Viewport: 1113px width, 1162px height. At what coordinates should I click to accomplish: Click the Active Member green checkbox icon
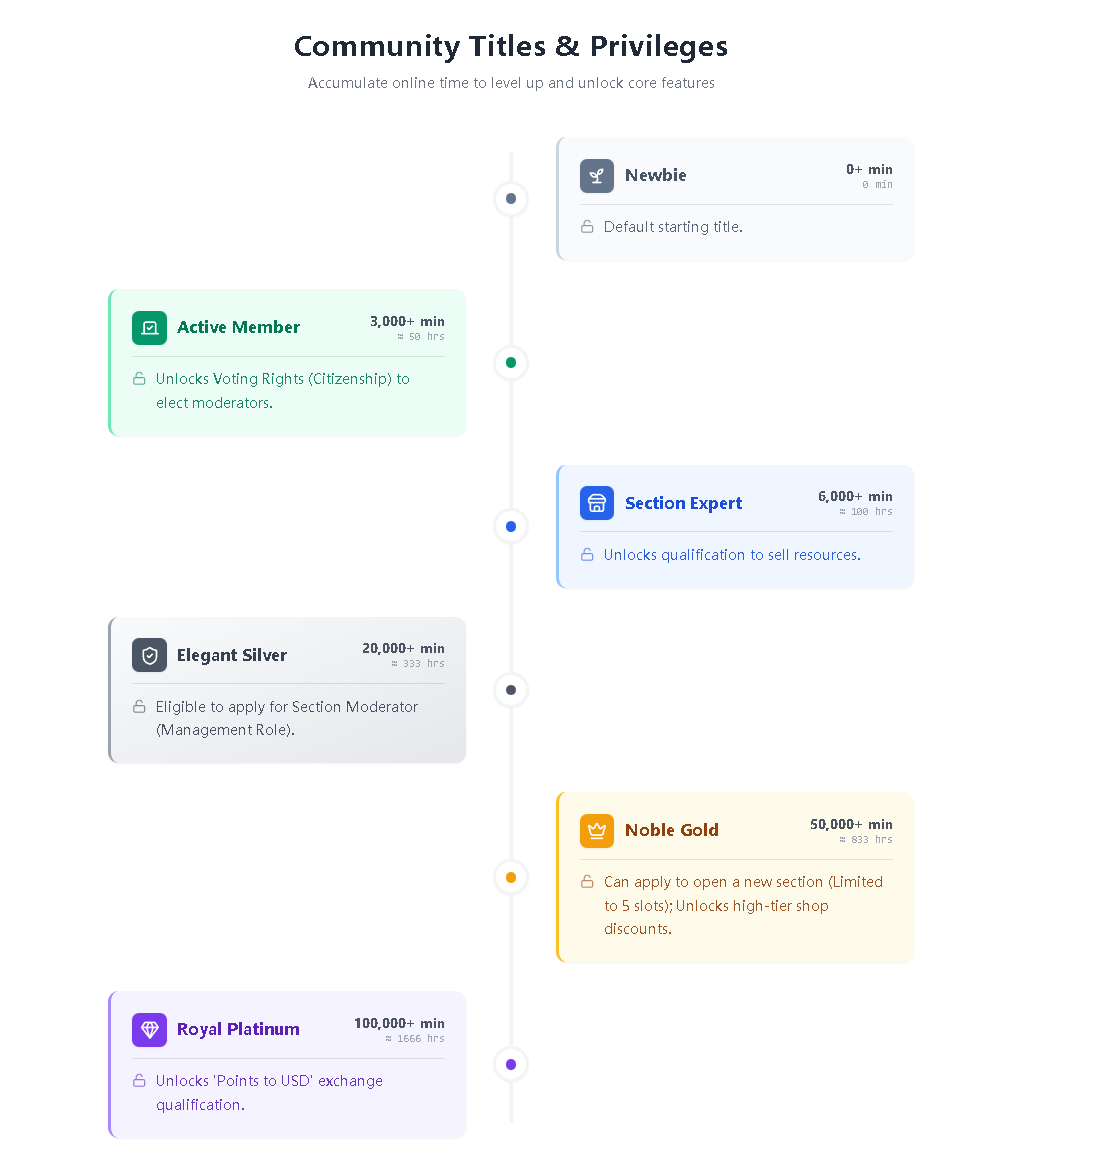point(149,328)
